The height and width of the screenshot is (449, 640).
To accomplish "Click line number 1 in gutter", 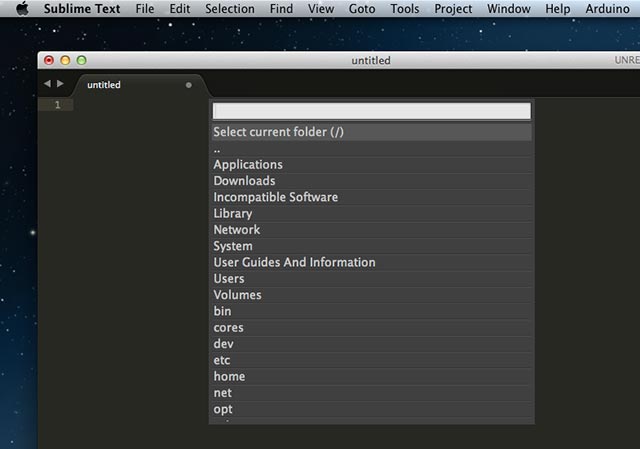I will point(58,105).
